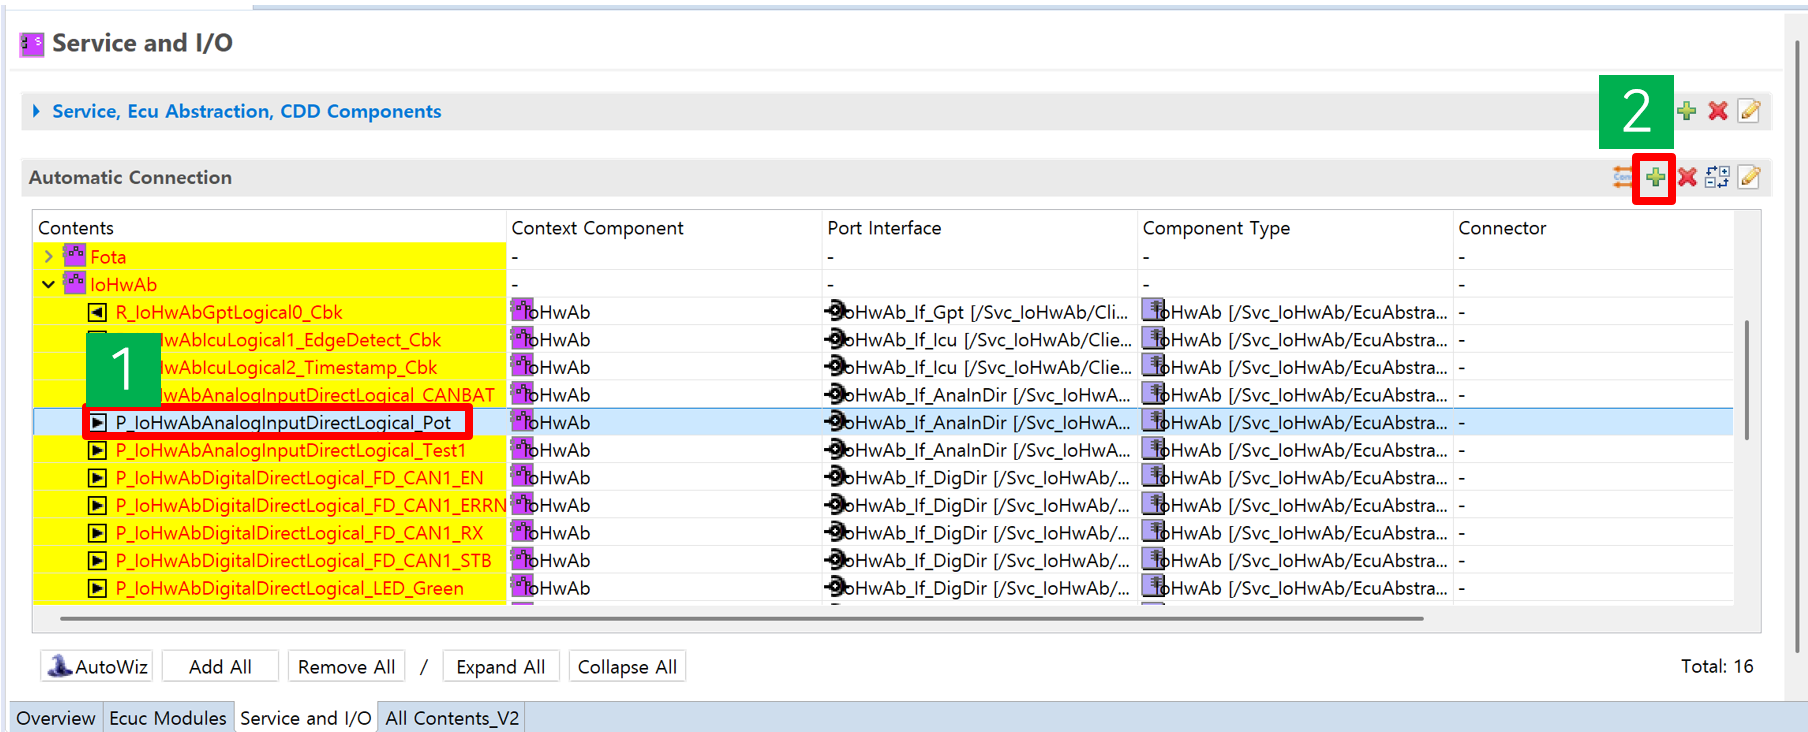The width and height of the screenshot is (1808, 732).
Task: Click the IoHwAb component icon in tree
Action: click(x=75, y=284)
